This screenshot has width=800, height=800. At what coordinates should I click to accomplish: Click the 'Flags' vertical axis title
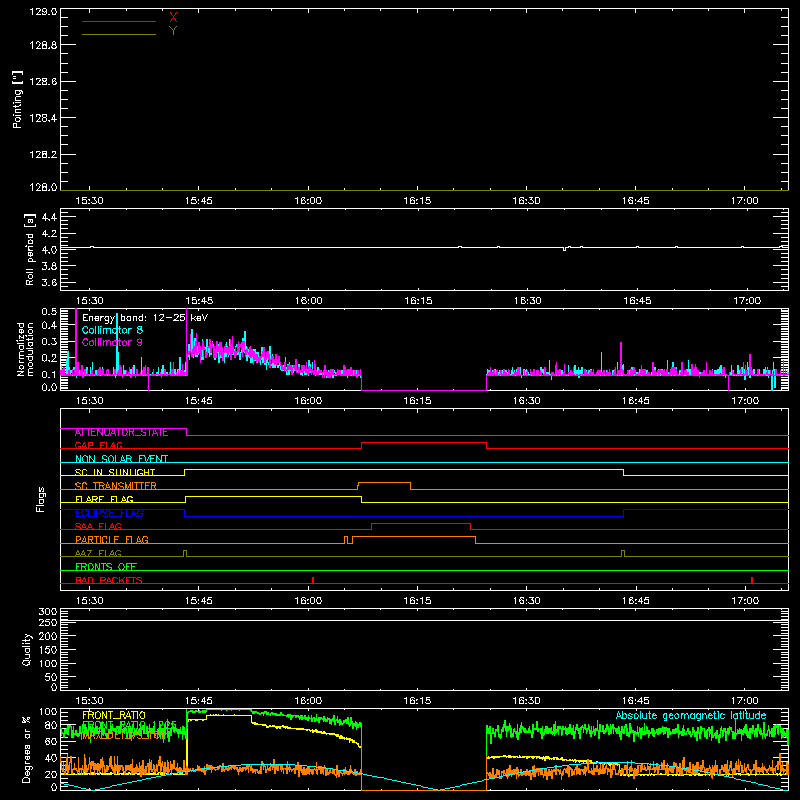41,499
